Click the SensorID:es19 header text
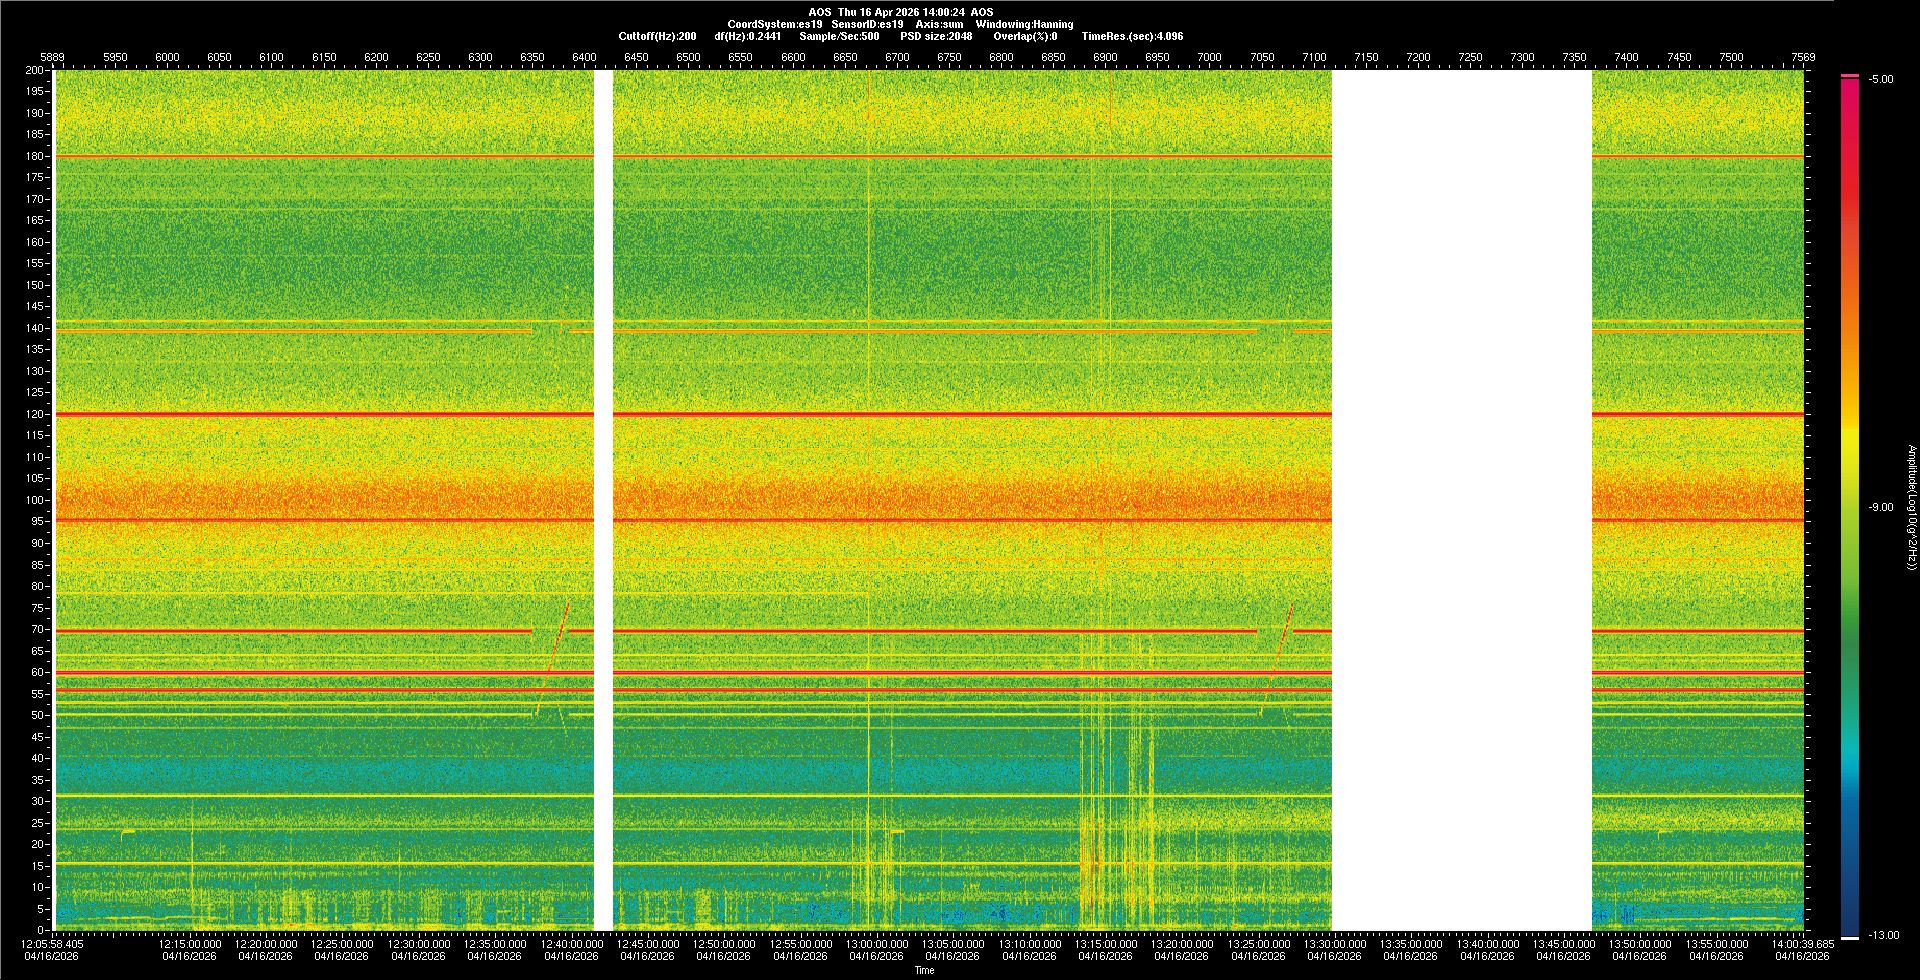 [x=867, y=24]
